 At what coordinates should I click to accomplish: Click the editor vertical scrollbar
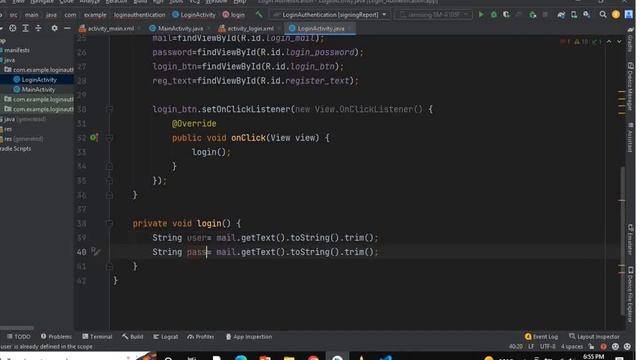click(622, 241)
